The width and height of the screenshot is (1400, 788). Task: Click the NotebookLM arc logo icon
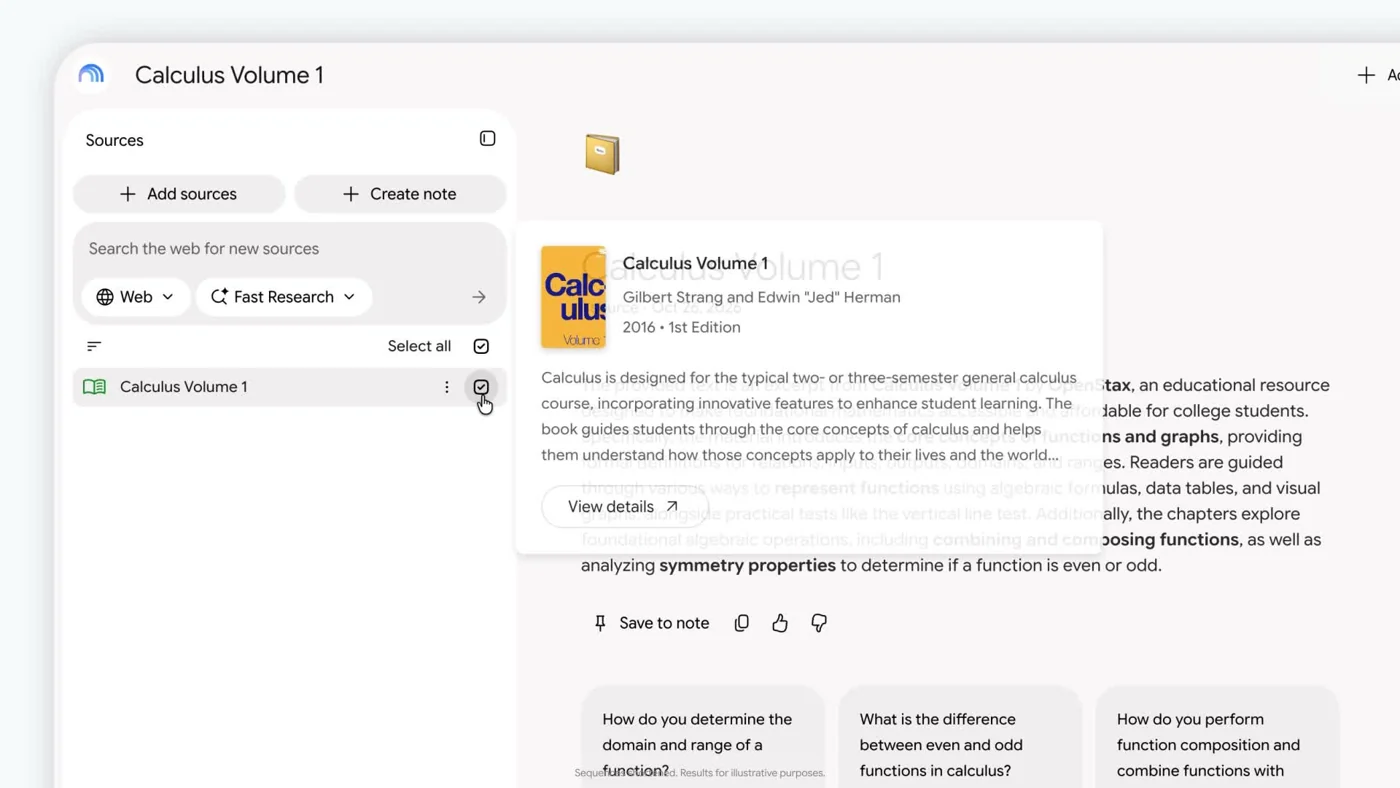pos(91,74)
